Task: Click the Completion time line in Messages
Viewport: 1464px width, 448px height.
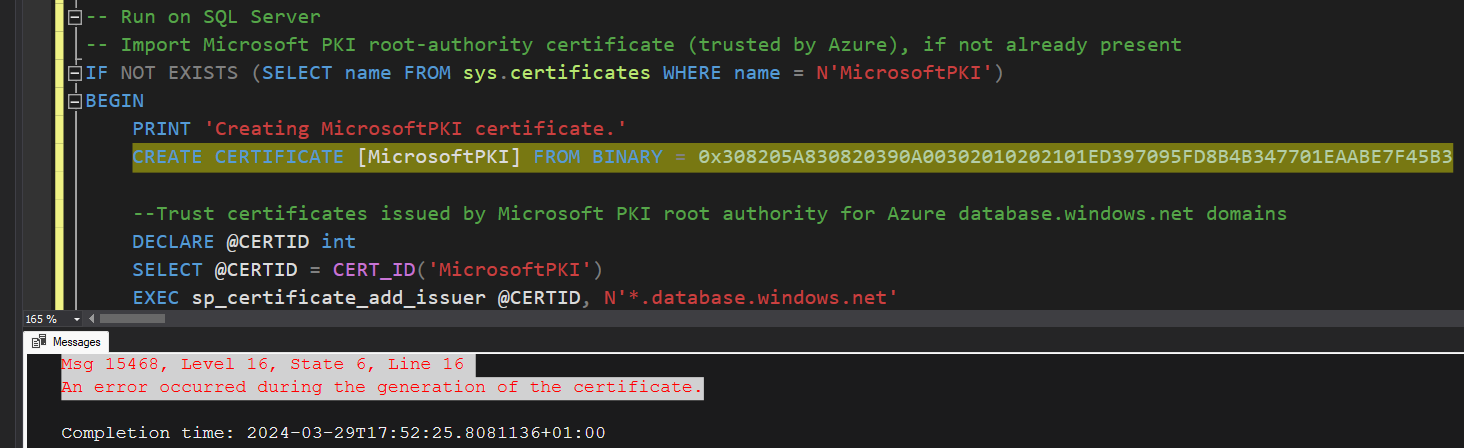Action: click(x=333, y=433)
